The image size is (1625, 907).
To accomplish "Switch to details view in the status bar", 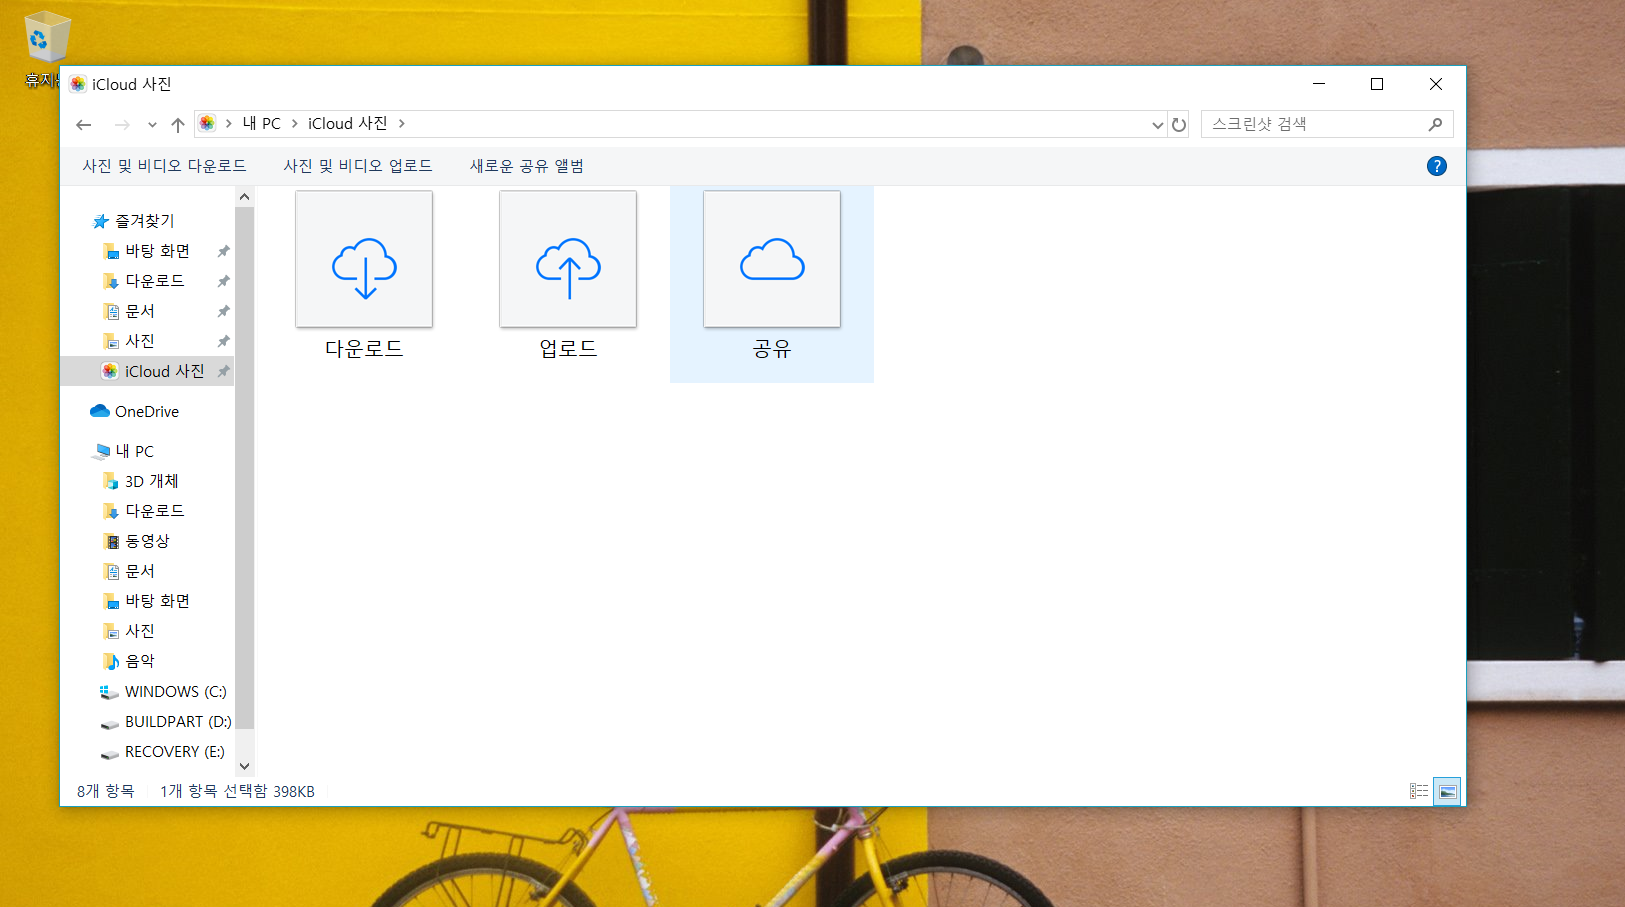I will coord(1419,791).
